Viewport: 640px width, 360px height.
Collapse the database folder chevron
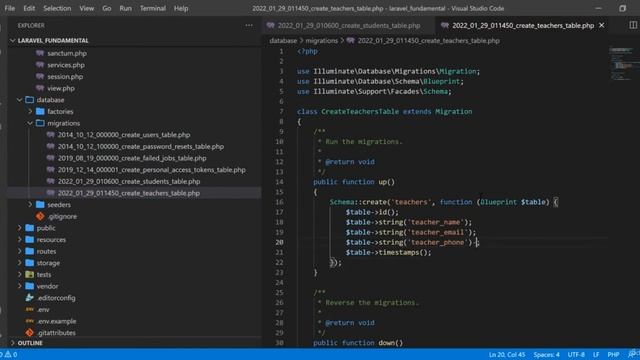pyautogui.click(x=19, y=100)
